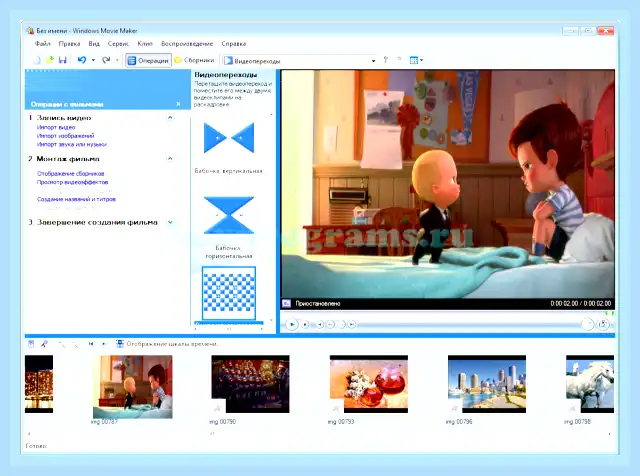This screenshot has height=476, width=640.
Task: Open the narrate timeline microphone icon
Action: tap(44, 344)
